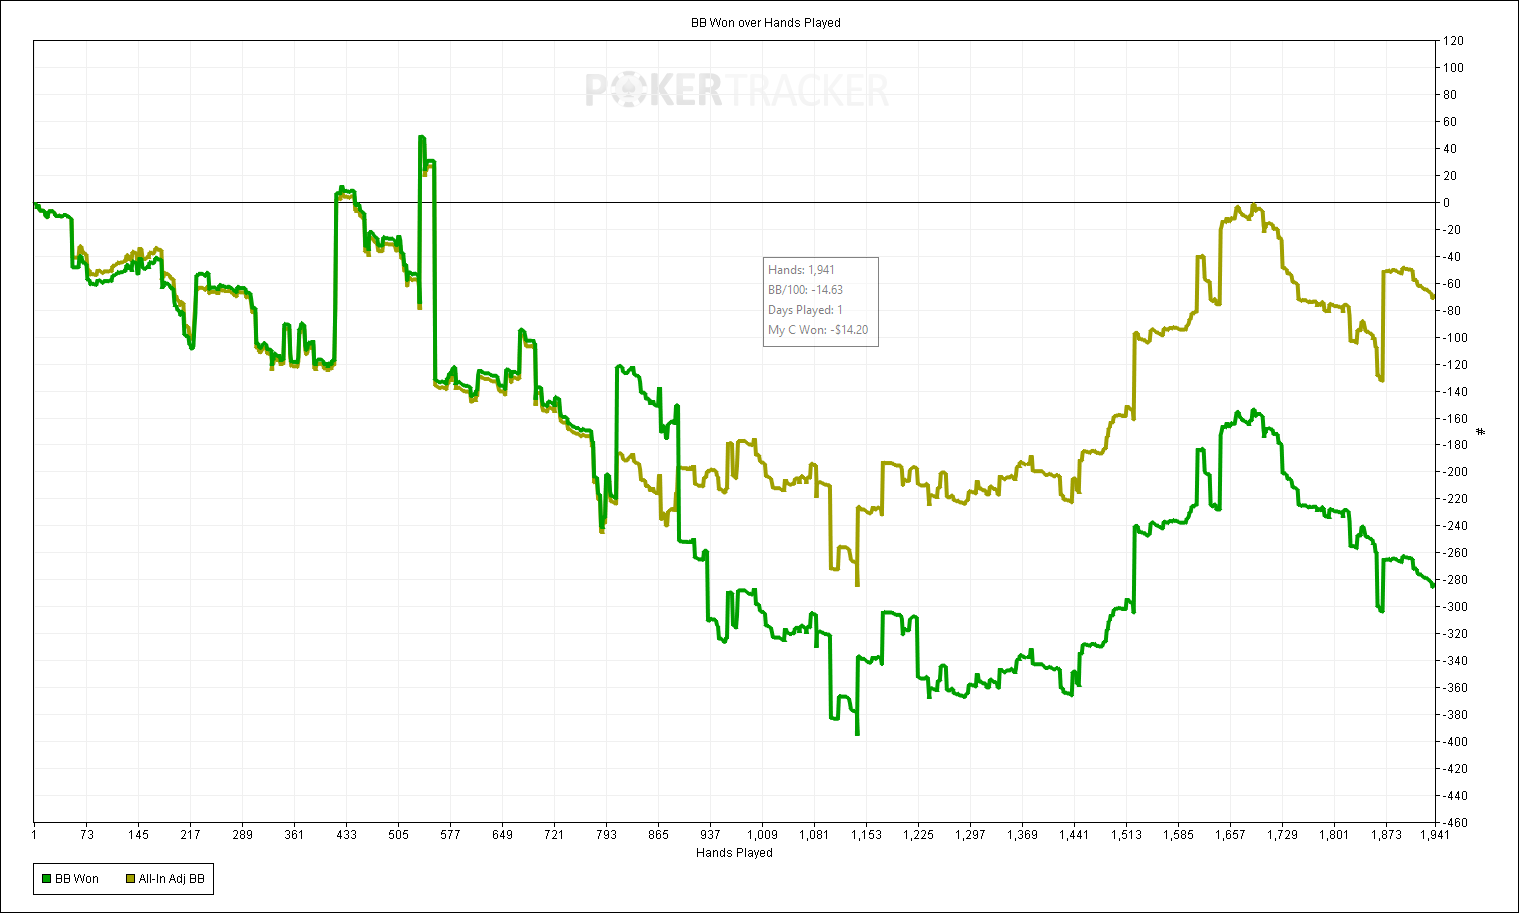Select the All-In Adj BB legend label

(x=171, y=879)
